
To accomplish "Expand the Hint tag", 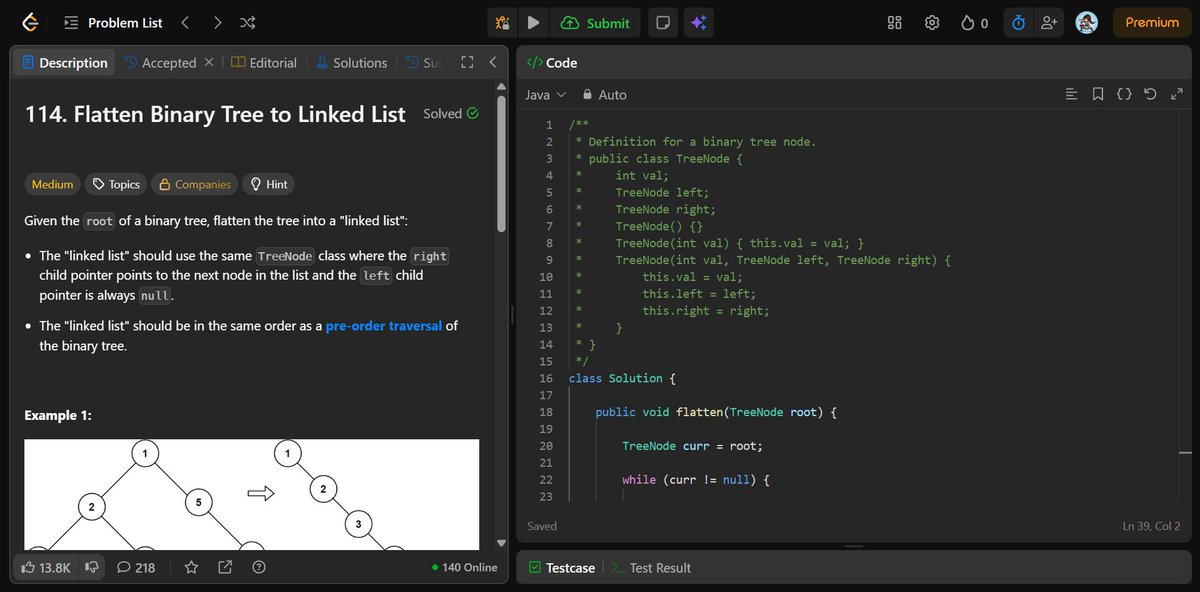I will tap(269, 184).
